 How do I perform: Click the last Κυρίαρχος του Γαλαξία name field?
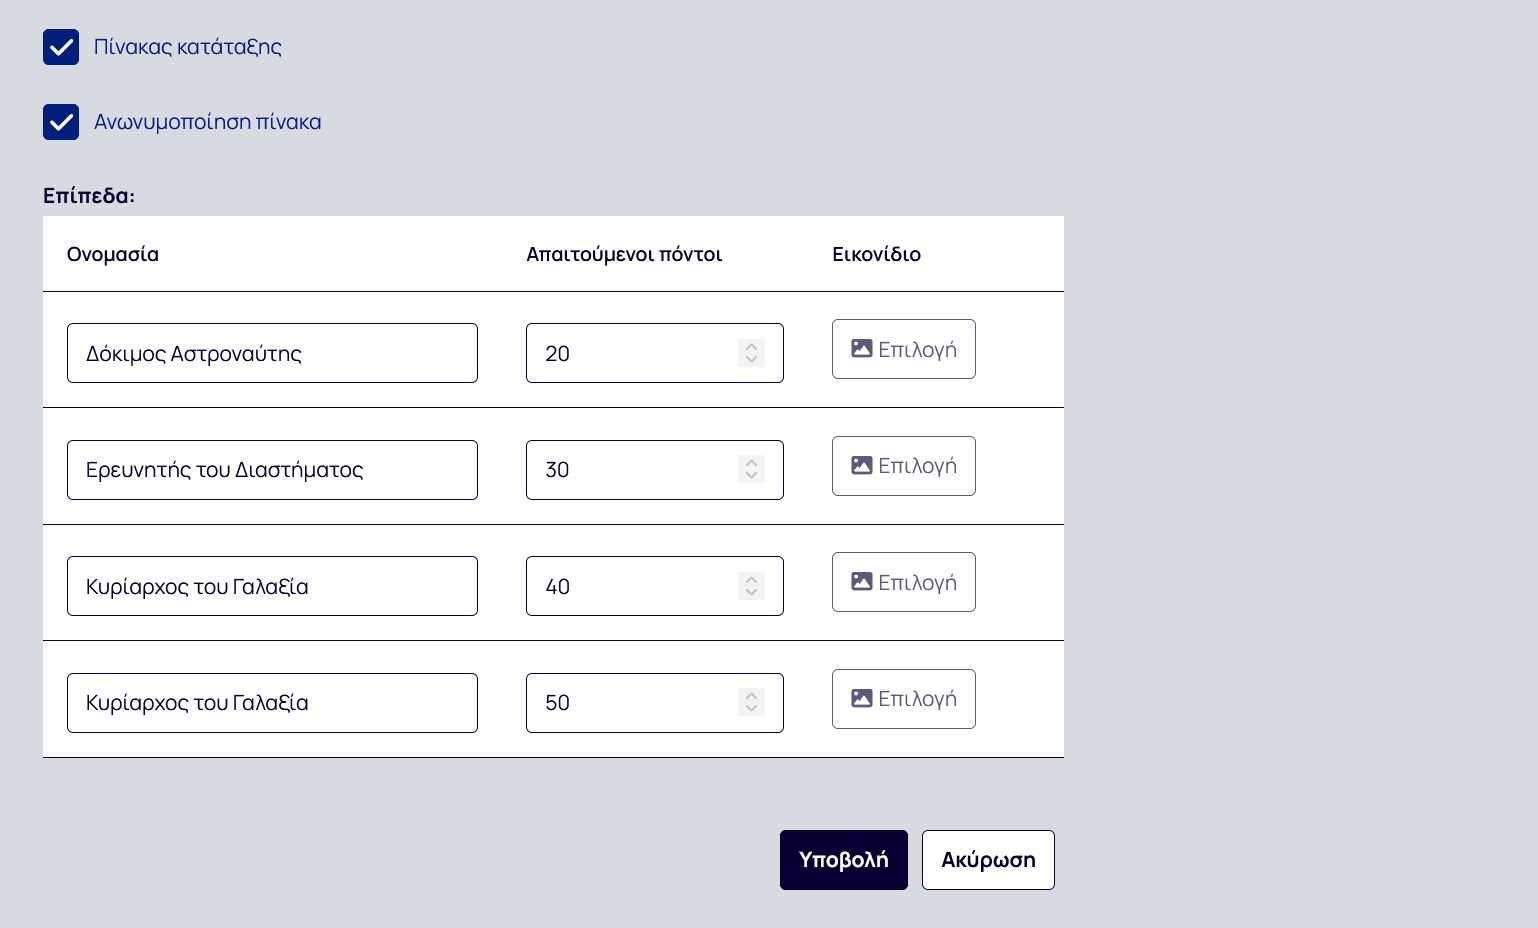point(272,703)
